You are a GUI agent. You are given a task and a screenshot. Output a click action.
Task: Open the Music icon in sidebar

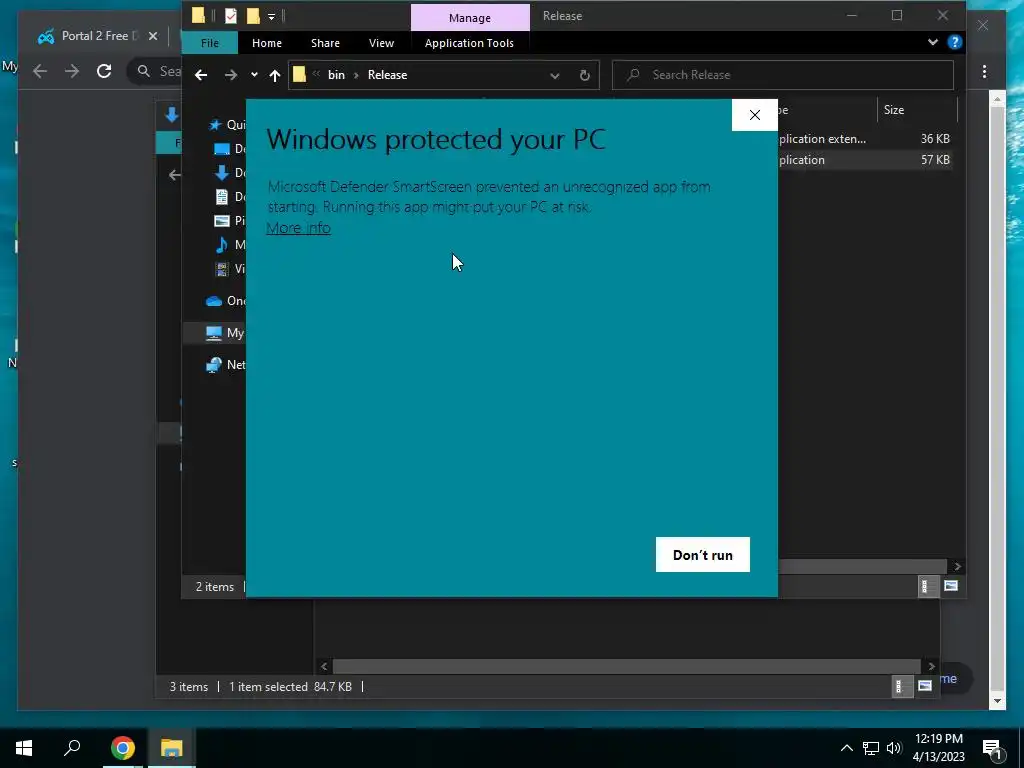click(222, 245)
